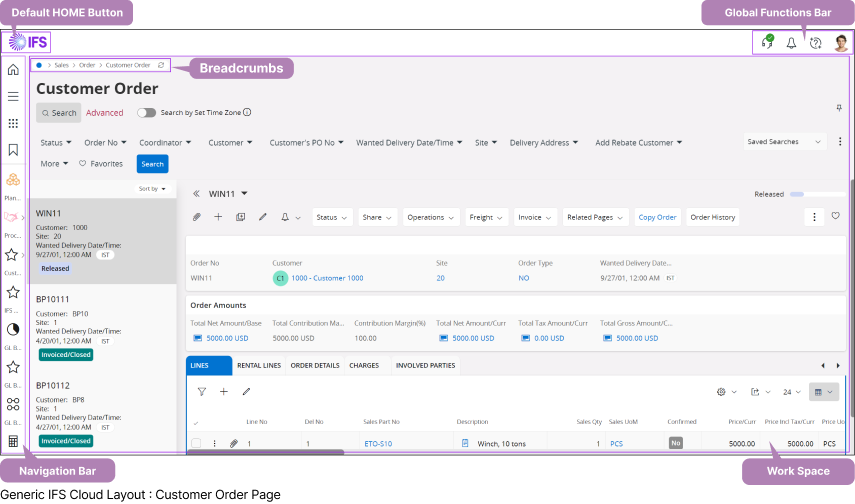Click the Home icon in navigation bar

point(13,70)
